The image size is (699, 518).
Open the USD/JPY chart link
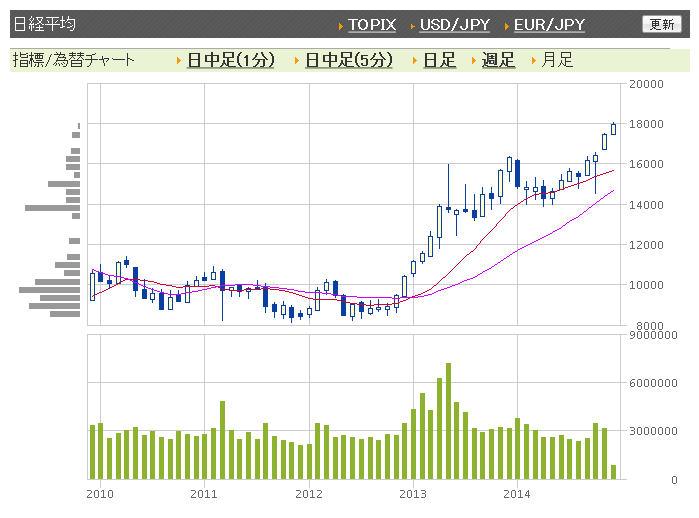pos(455,25)
